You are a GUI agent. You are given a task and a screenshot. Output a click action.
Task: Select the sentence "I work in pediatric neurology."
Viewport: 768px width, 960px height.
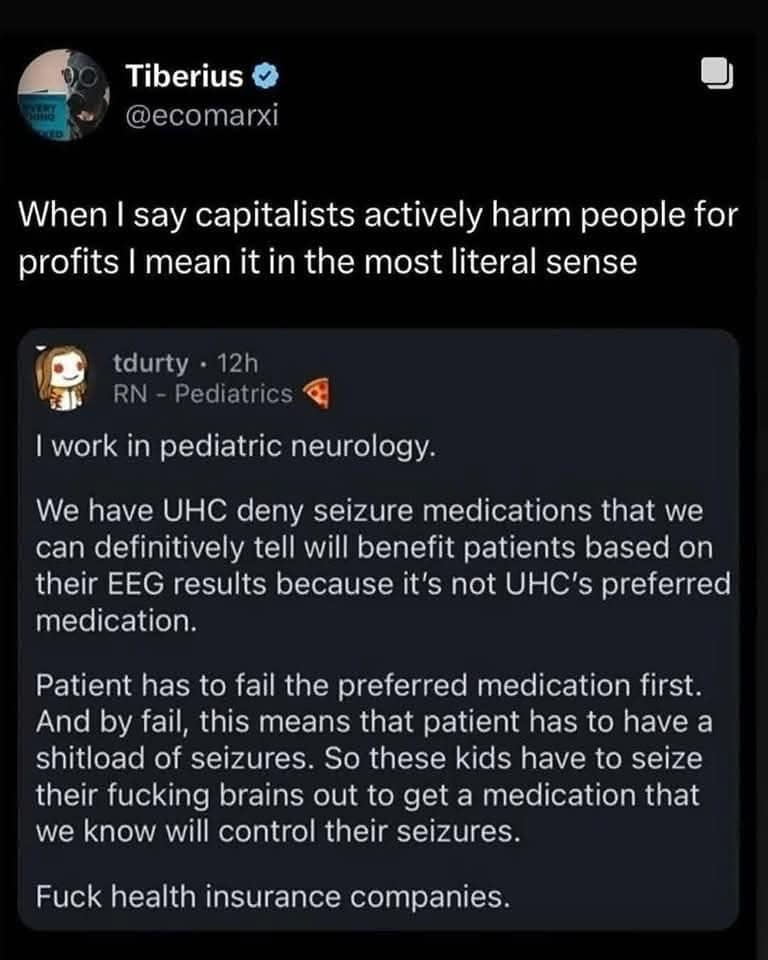[x=236, y=447]
